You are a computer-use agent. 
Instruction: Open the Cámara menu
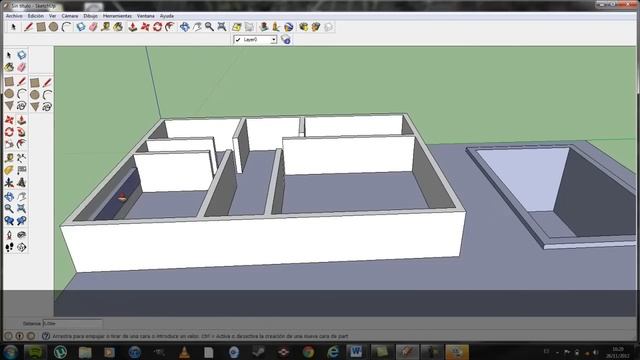tap(70, 16)
